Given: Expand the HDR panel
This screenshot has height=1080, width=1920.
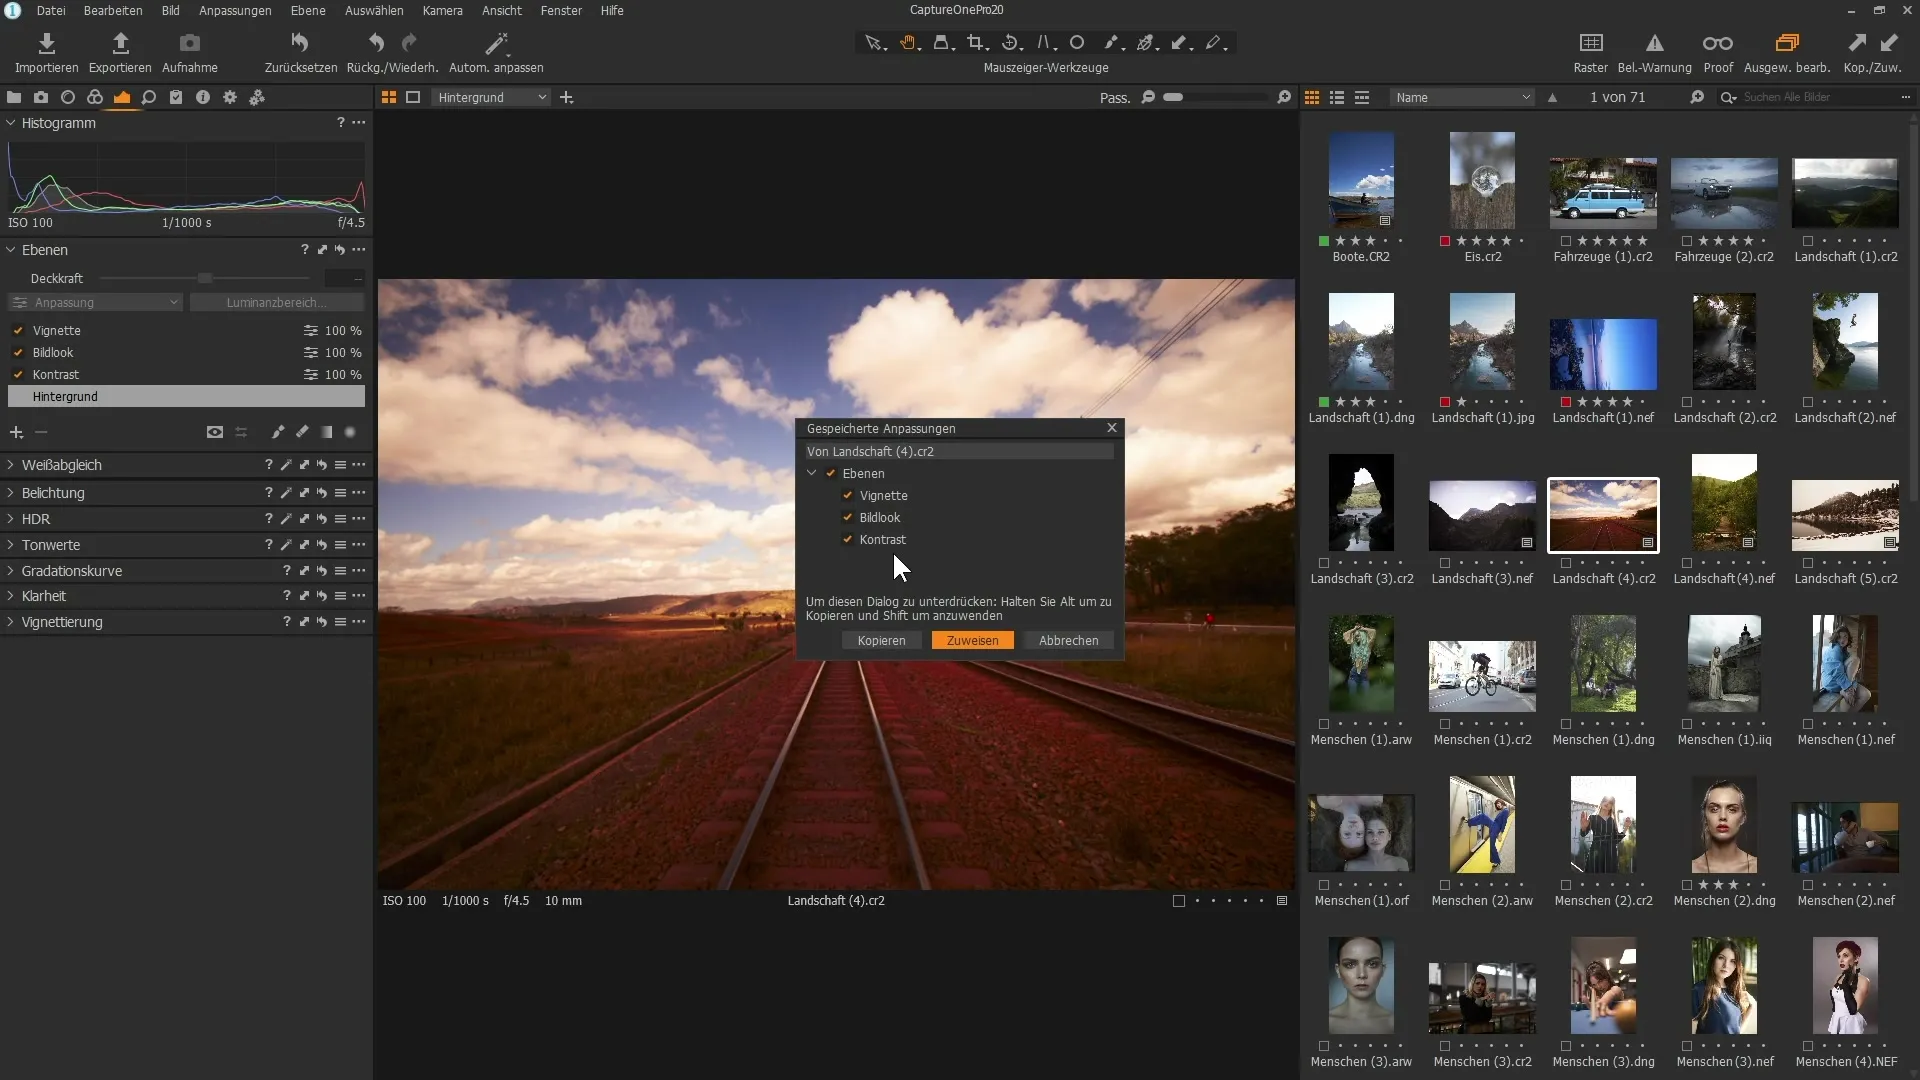Looking at the screenshot, I should click(11, 519).
